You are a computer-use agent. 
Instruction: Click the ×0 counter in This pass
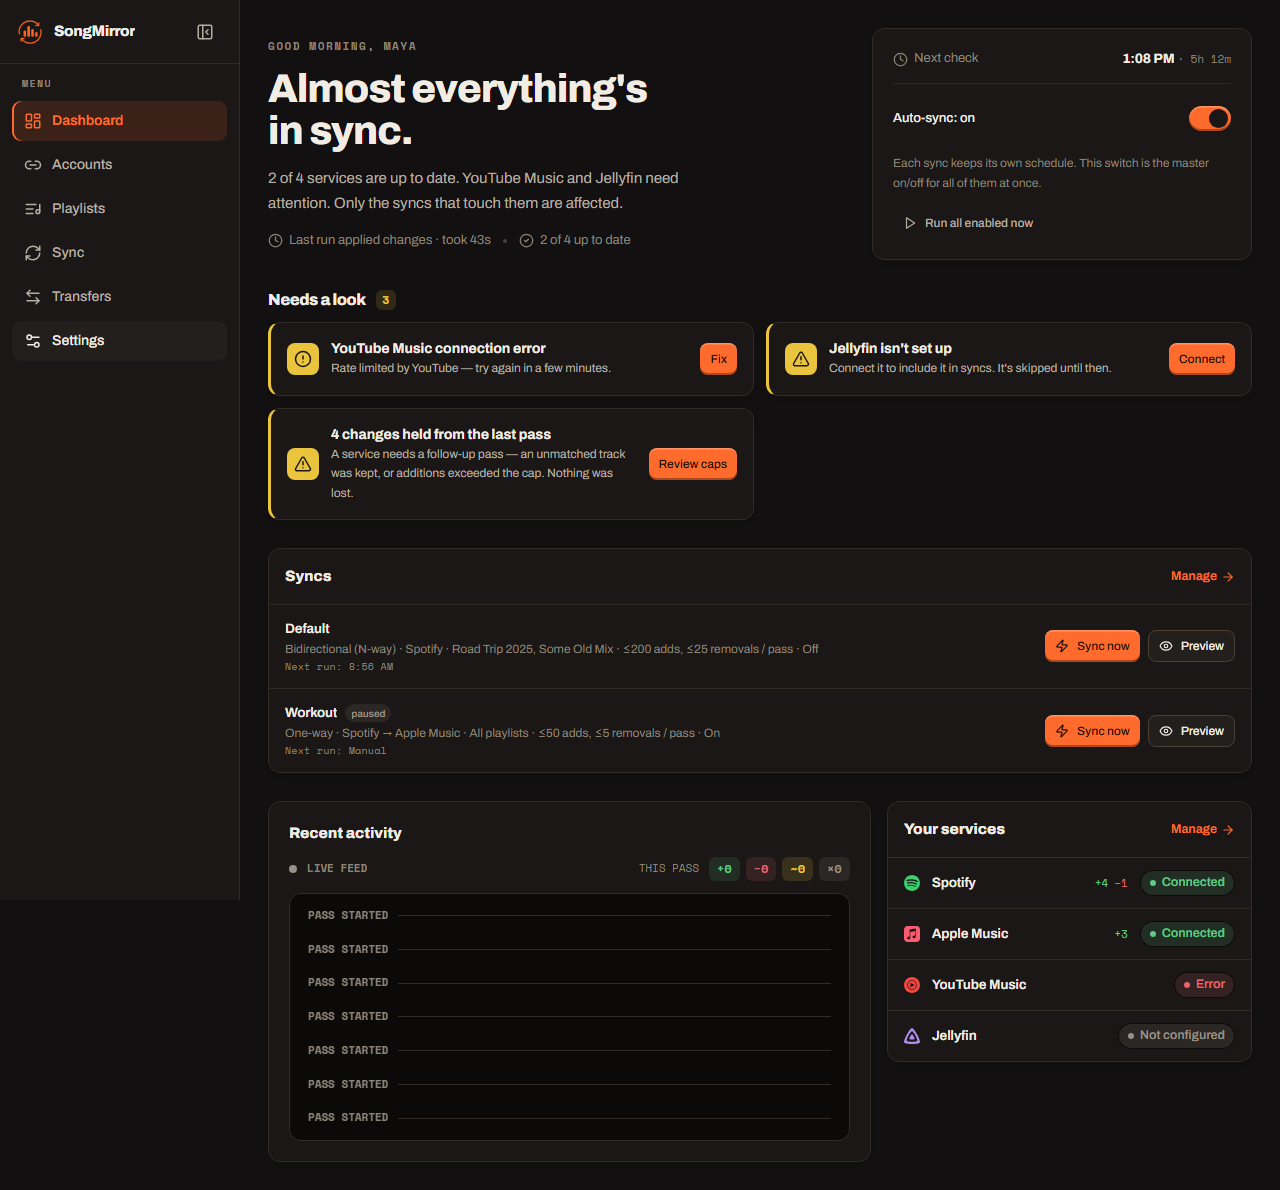(x=834, y=869)
